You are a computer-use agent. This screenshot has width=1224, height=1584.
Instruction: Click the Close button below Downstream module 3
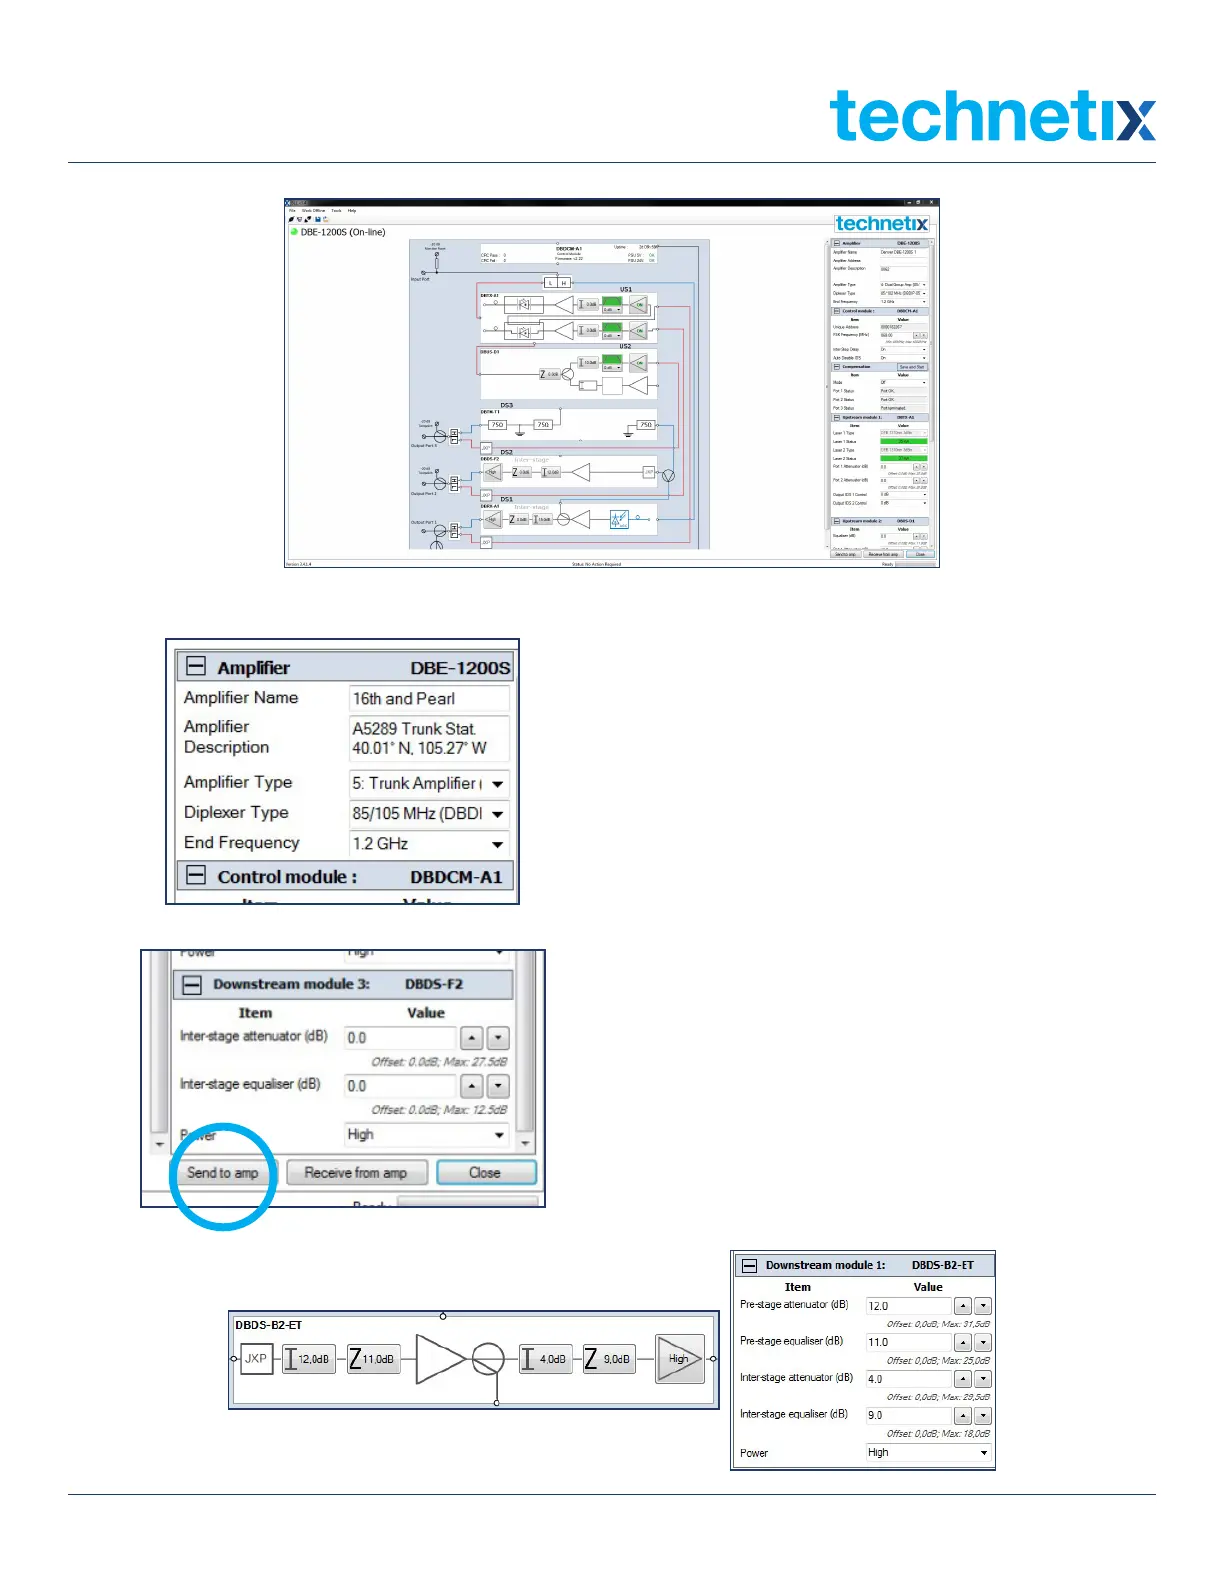coord(485,1173)
